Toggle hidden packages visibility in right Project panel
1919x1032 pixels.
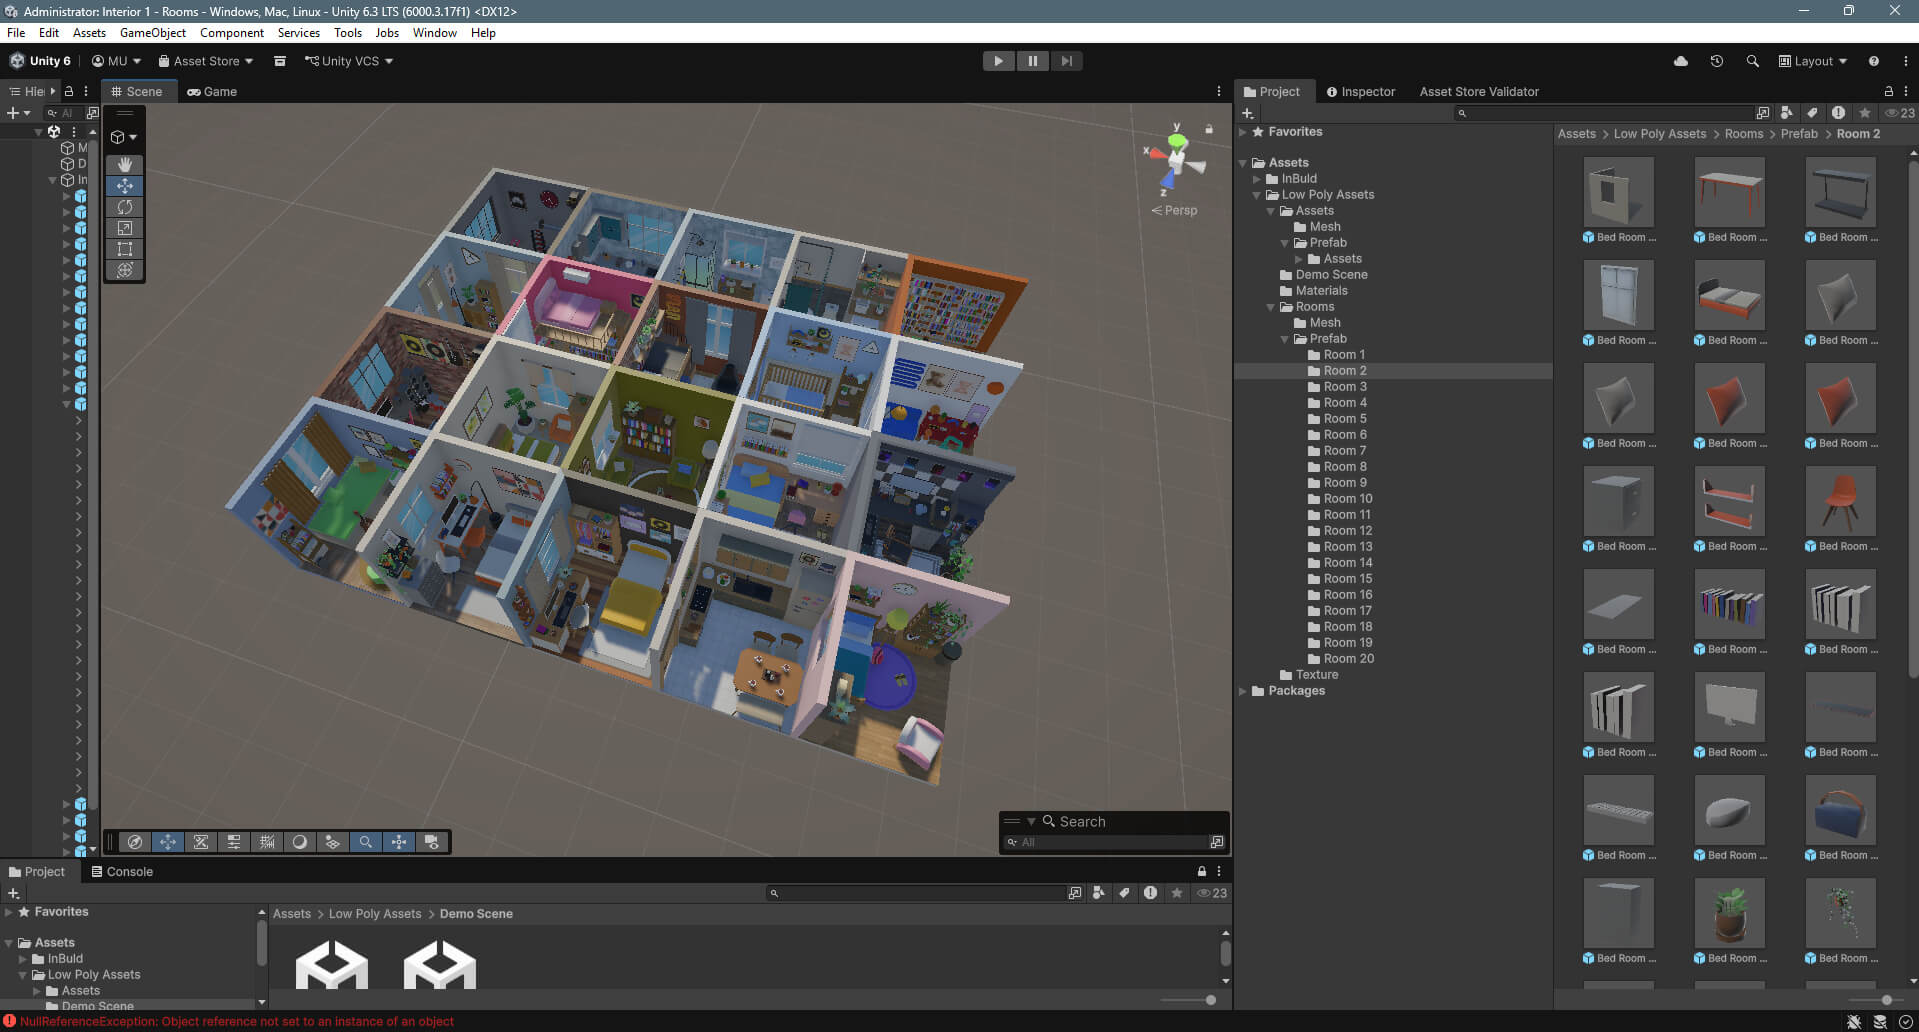coord(1899,112)
